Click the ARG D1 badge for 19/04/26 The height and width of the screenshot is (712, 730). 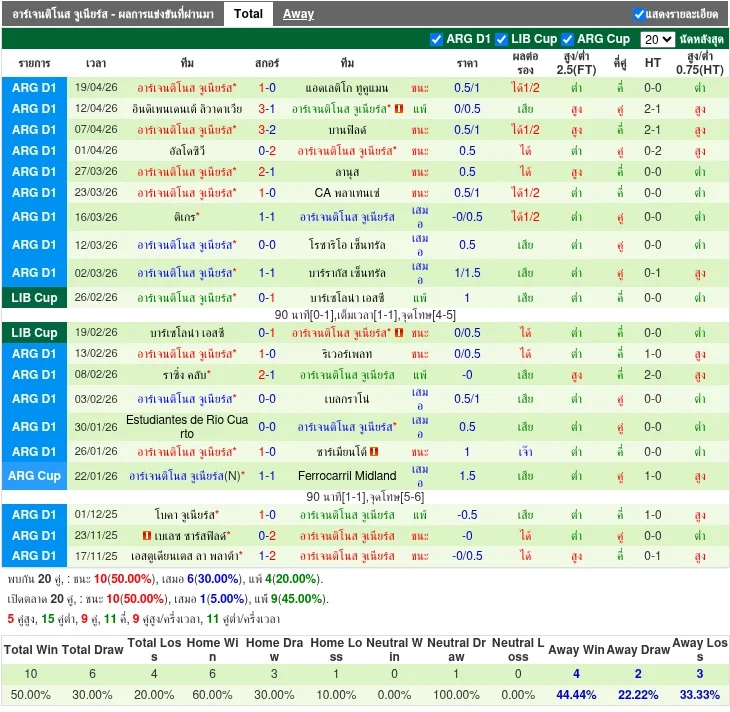coord(35,88)
